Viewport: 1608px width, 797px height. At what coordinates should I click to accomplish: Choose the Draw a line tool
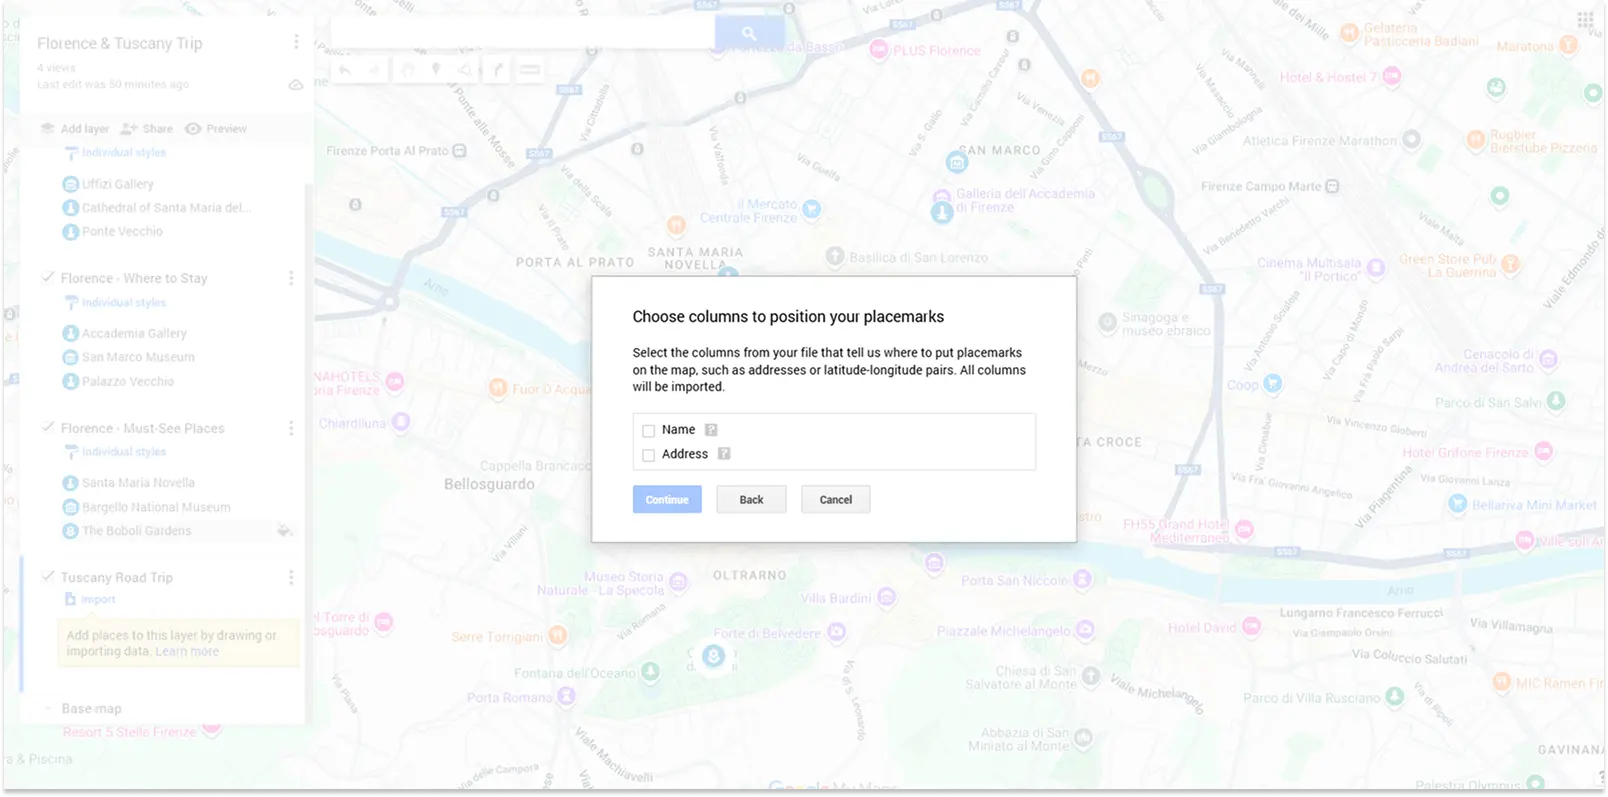465,70
